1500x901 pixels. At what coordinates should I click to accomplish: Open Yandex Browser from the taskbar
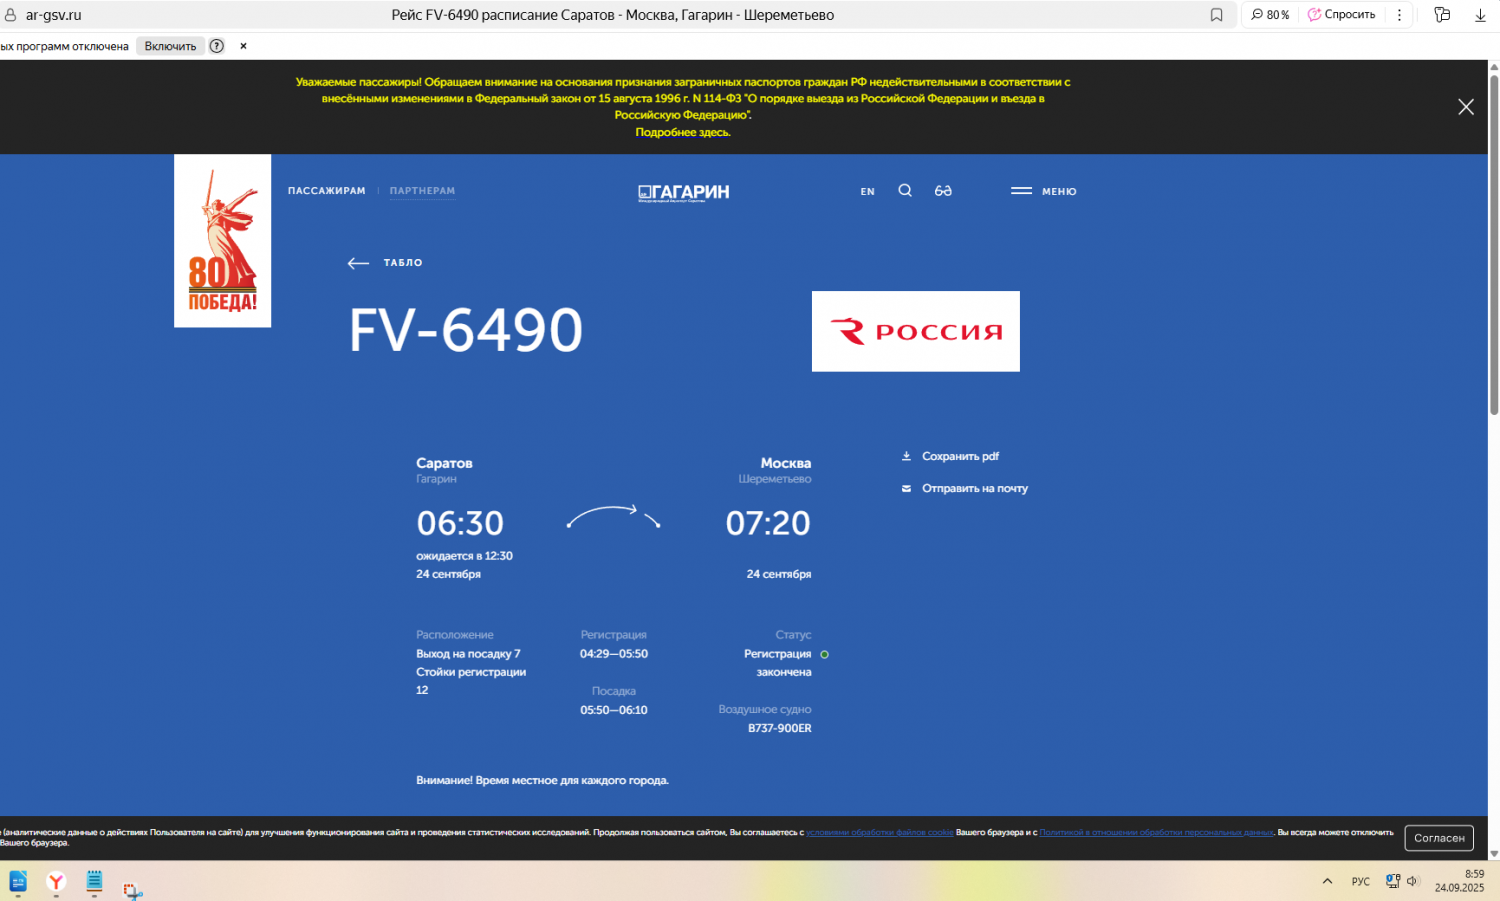(56, 882)
